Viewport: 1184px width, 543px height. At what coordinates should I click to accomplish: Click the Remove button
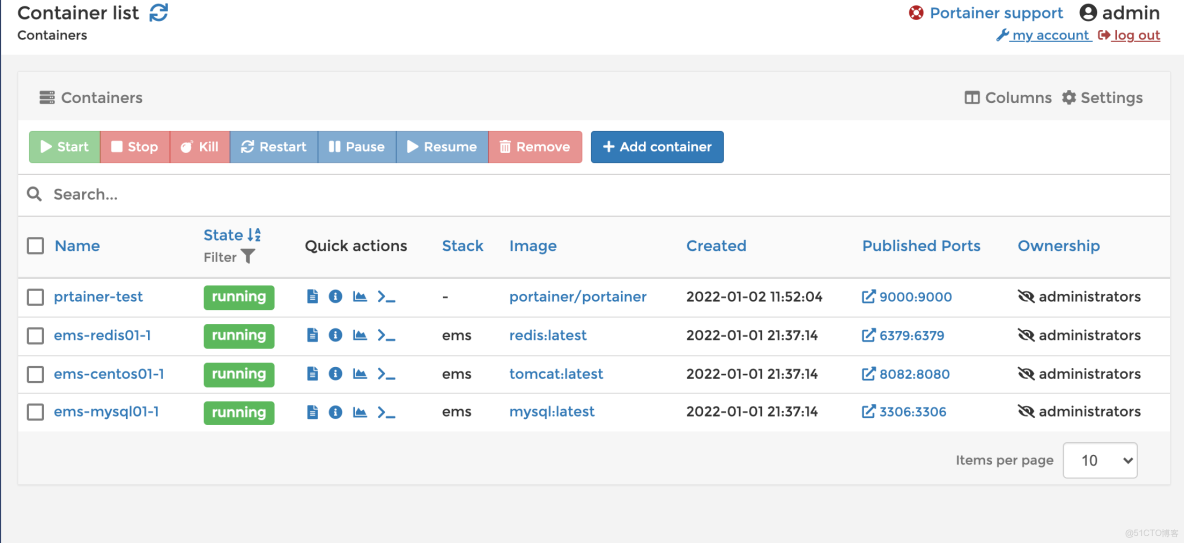pyautogui.click(x=535, y=147)
